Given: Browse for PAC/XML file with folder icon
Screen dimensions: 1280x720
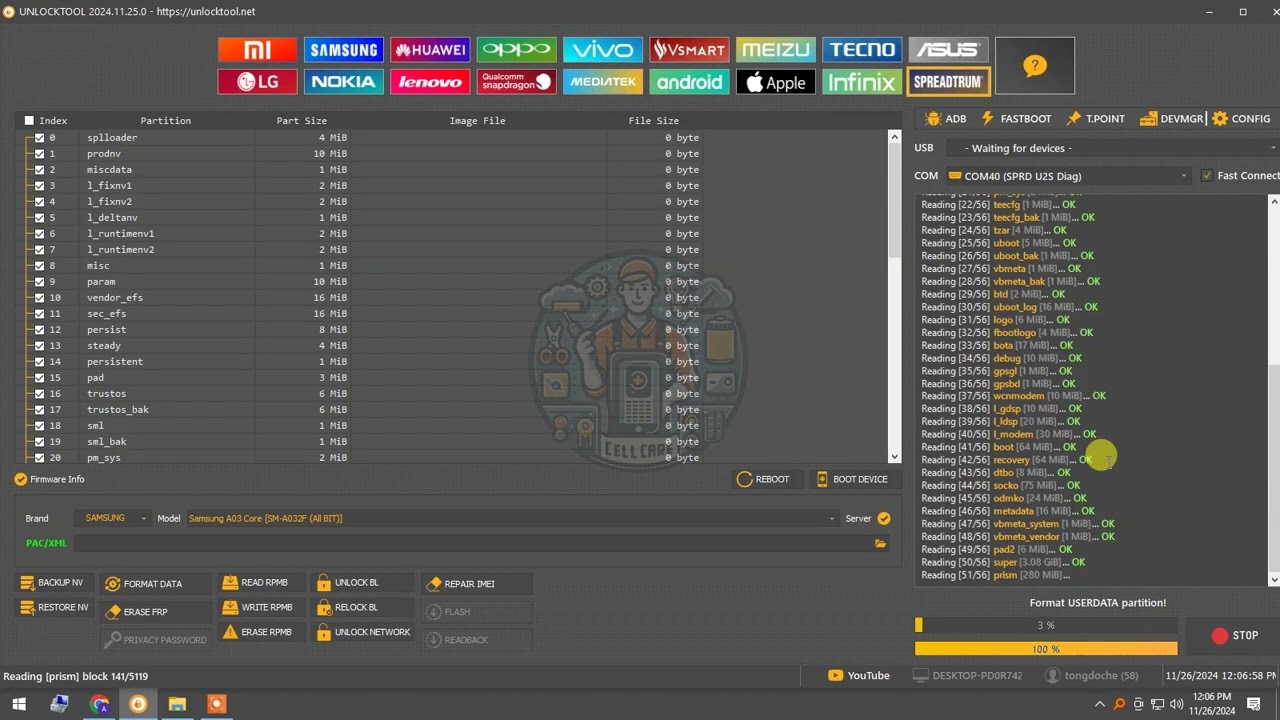Looking at the screenshot, I should (880, 544).
